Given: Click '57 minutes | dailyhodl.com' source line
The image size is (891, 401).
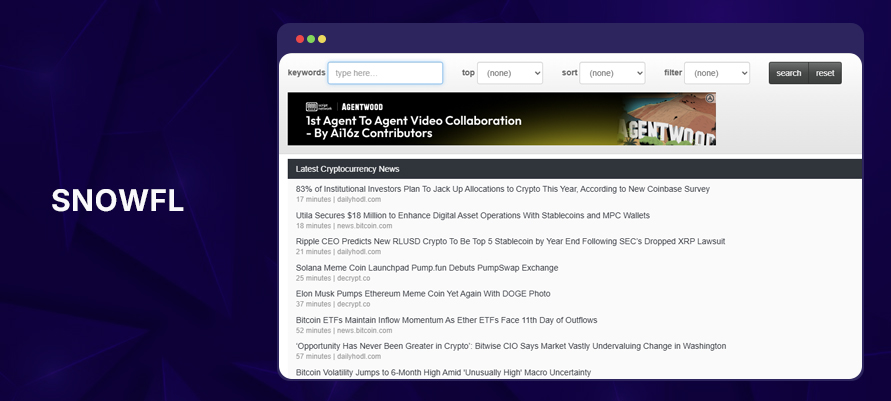Looking at the screenshot, I should [338, 356].
